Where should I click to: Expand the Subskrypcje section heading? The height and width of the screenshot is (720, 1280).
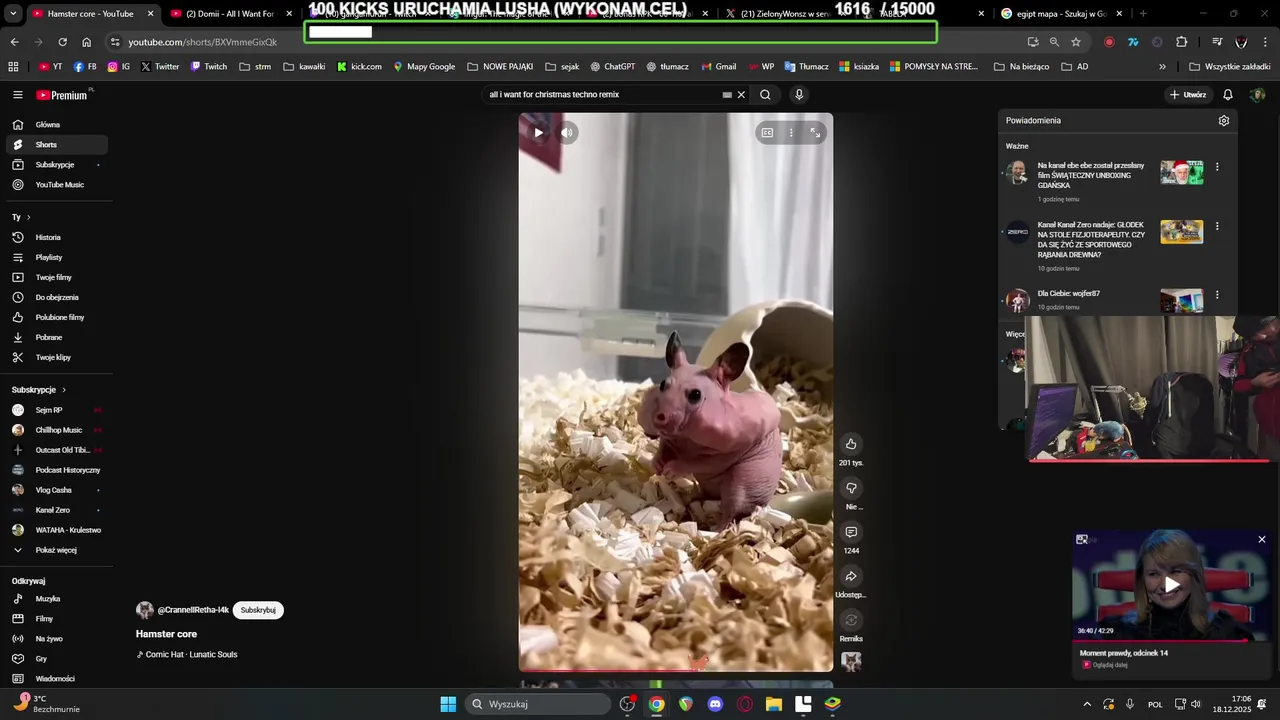(x=39, y=390)
